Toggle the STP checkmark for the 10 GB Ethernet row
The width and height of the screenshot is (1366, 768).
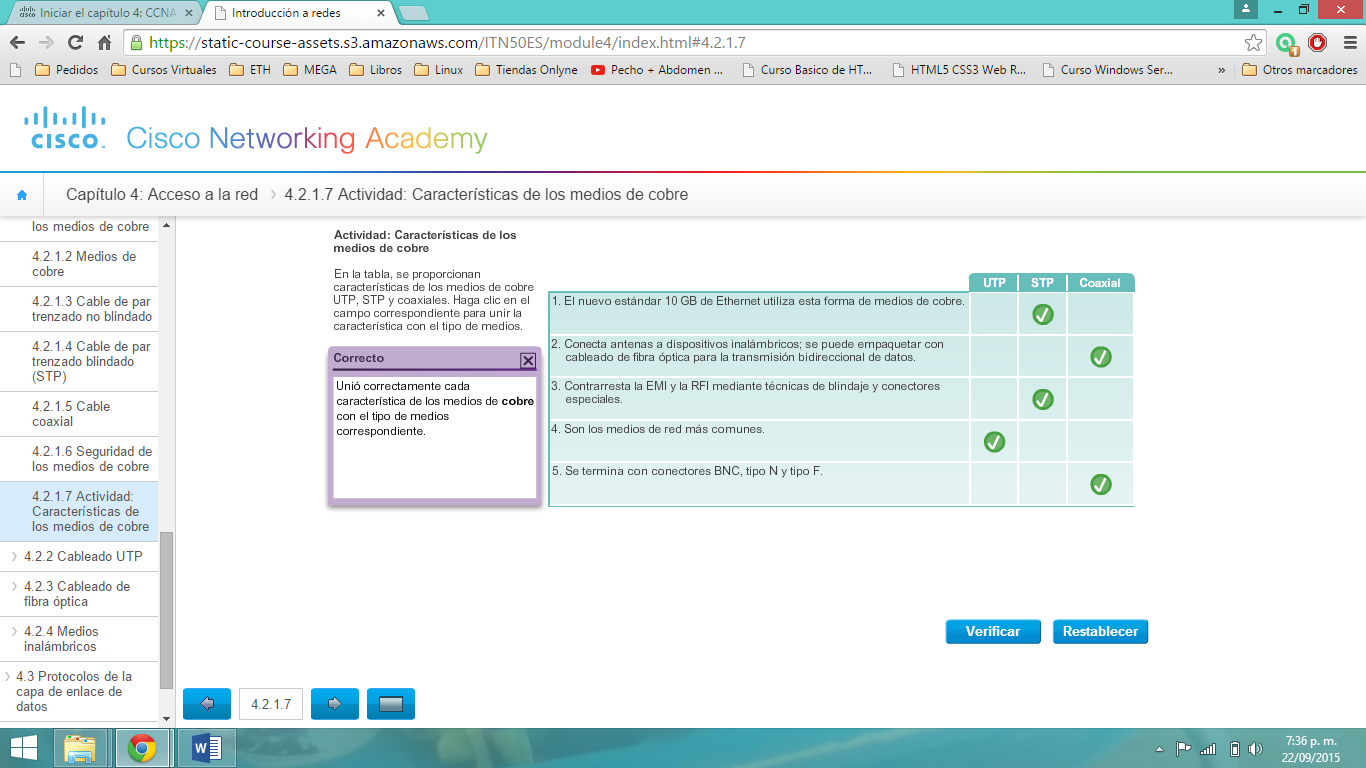click(x=1042, y=312)
